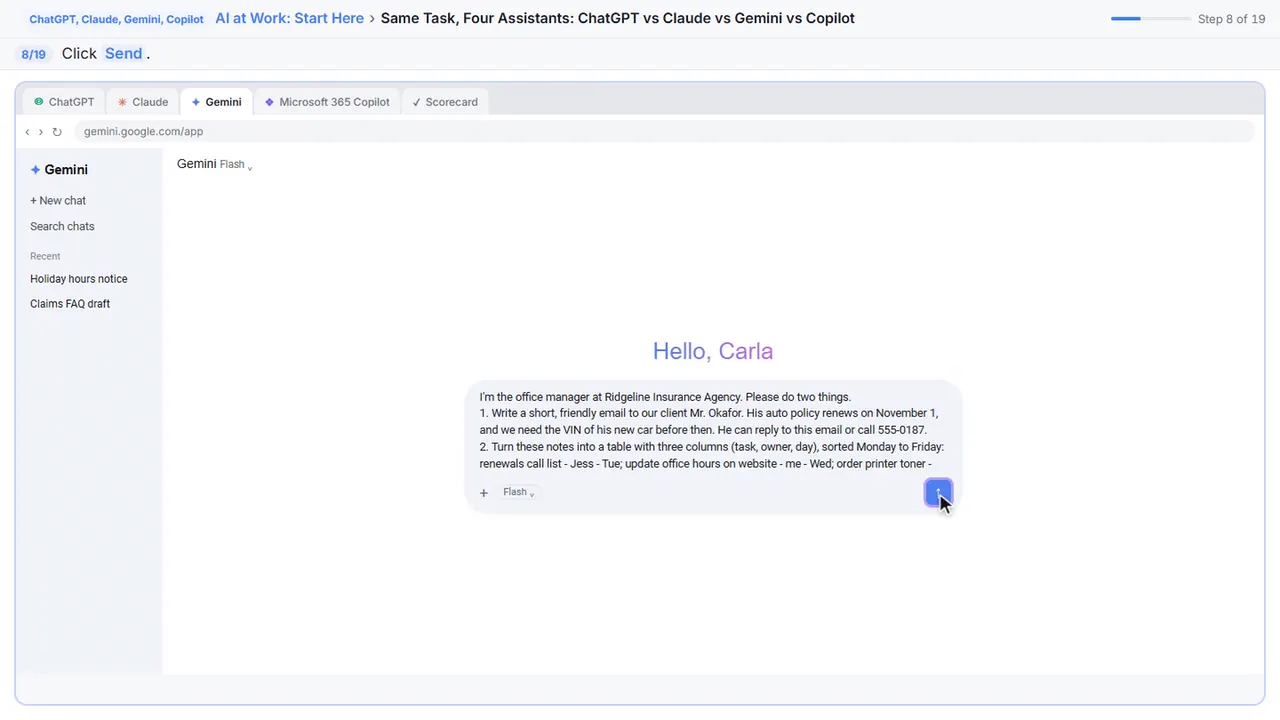Switch to the Claude tab
Screen dimensions: 1280x720
143,102
